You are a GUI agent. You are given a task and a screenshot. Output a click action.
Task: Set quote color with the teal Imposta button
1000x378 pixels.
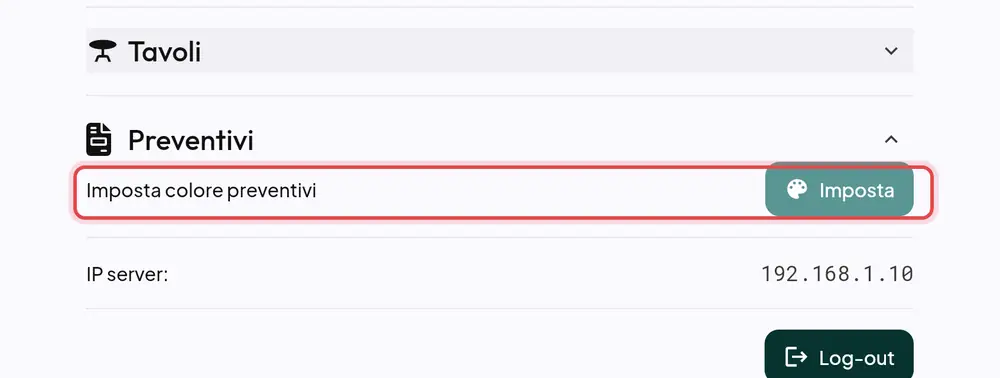coord(839,189)
